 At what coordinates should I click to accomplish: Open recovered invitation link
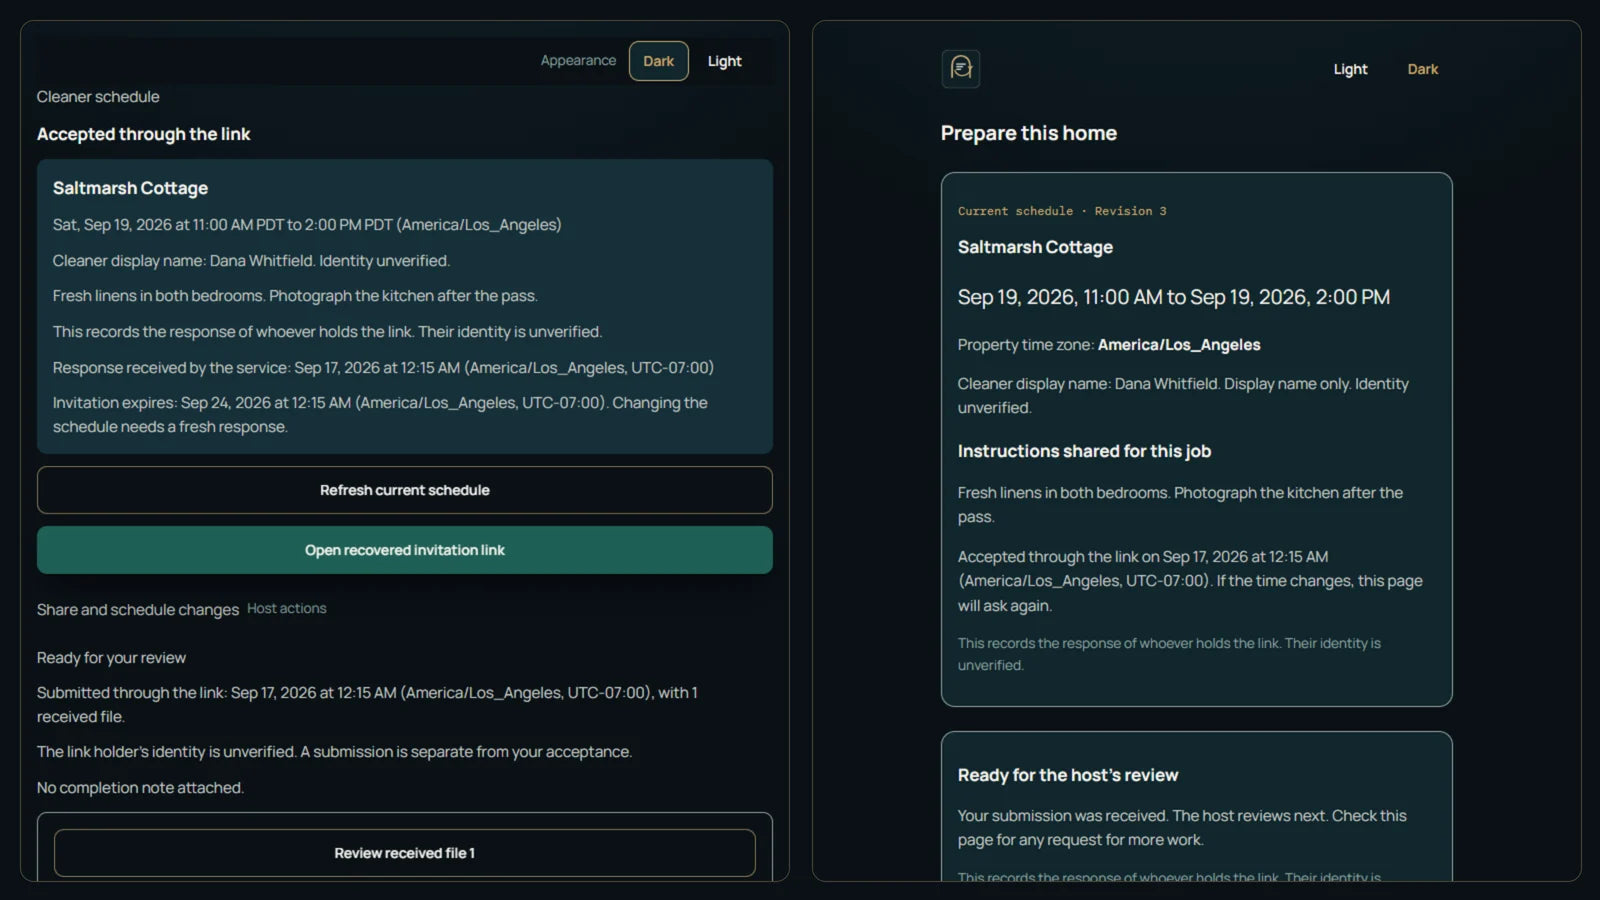(x=405, y=550)
